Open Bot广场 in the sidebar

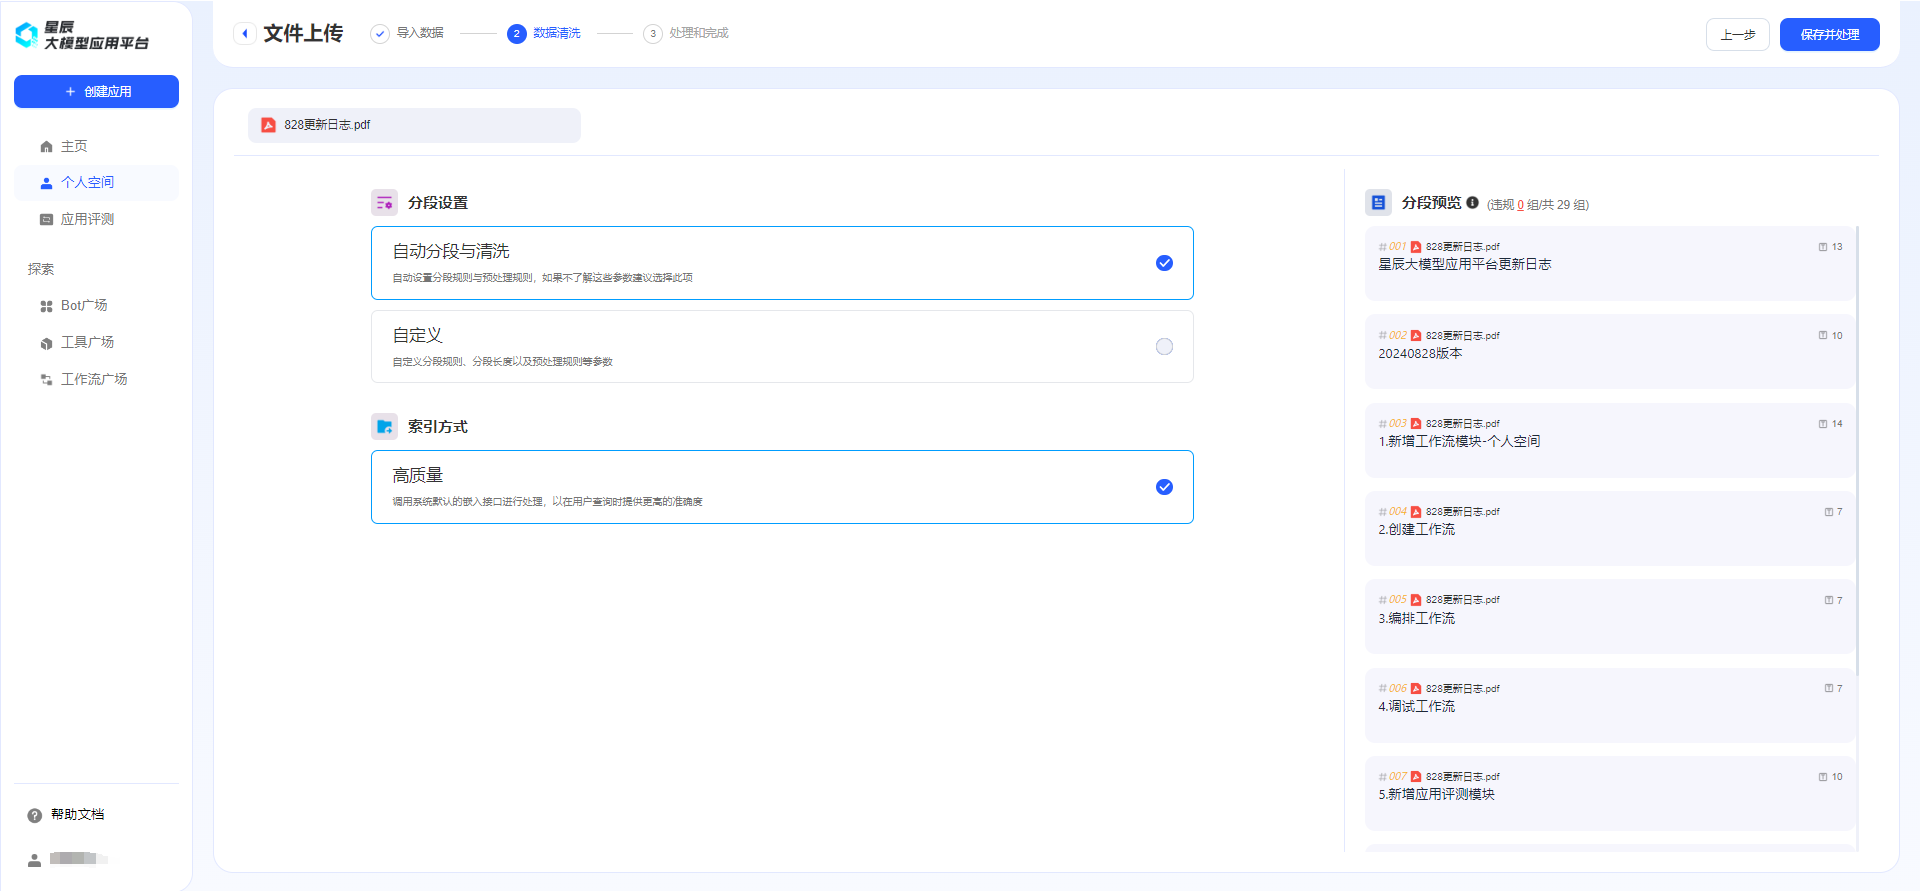(96, 306)
